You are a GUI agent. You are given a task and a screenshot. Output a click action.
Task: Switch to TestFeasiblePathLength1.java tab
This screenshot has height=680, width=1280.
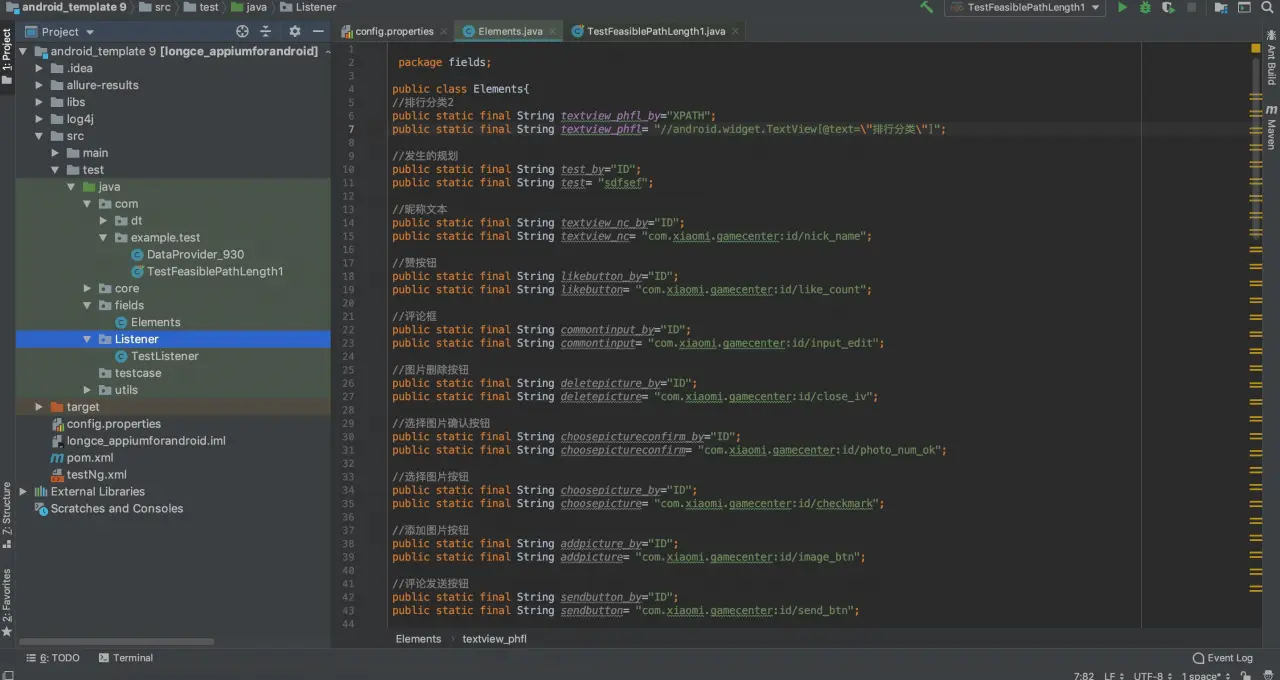(656, 31)
